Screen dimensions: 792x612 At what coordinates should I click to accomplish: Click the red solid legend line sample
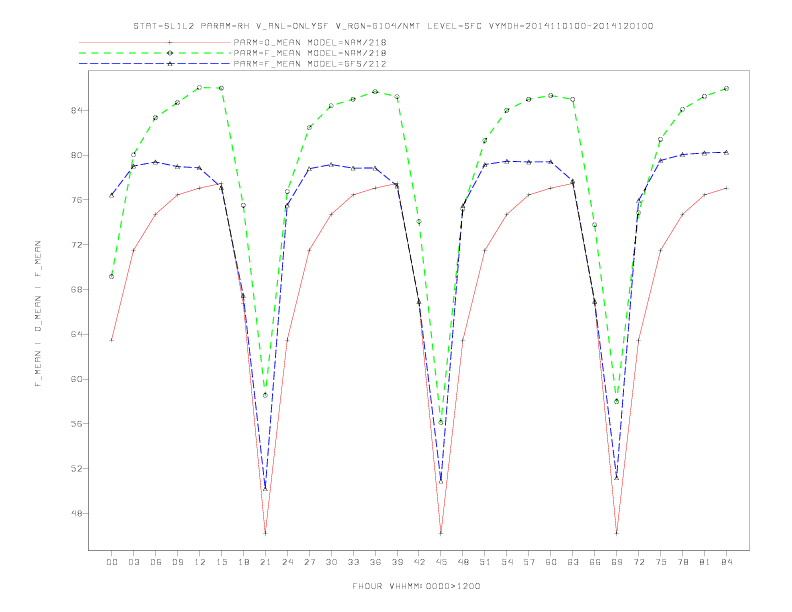[155, 42]
